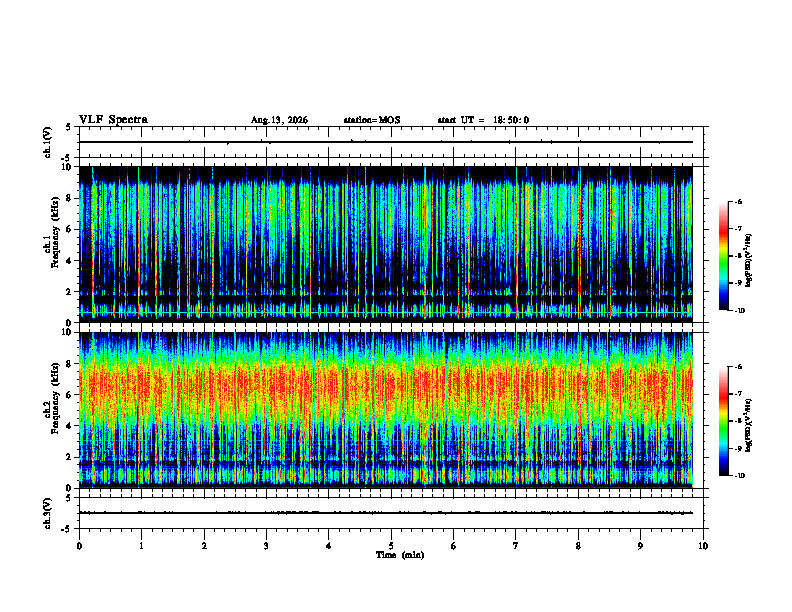This screenshot has width=792, height=612.
Task: Click the ch.3 voltage waveform trace
Action: point(386,513)
